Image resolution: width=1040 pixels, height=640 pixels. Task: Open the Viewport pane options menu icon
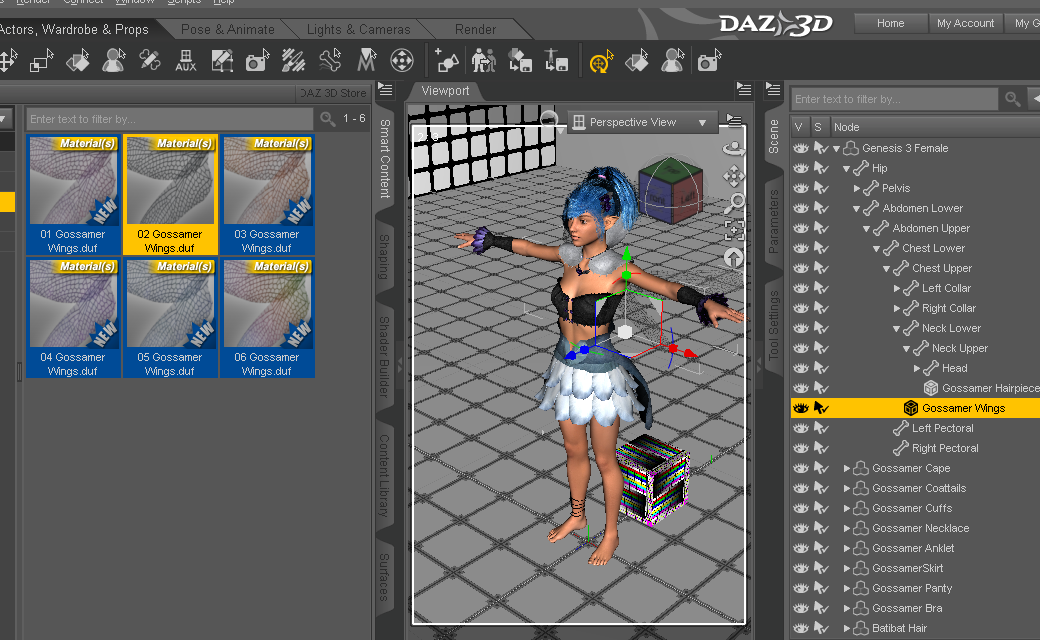744,90
